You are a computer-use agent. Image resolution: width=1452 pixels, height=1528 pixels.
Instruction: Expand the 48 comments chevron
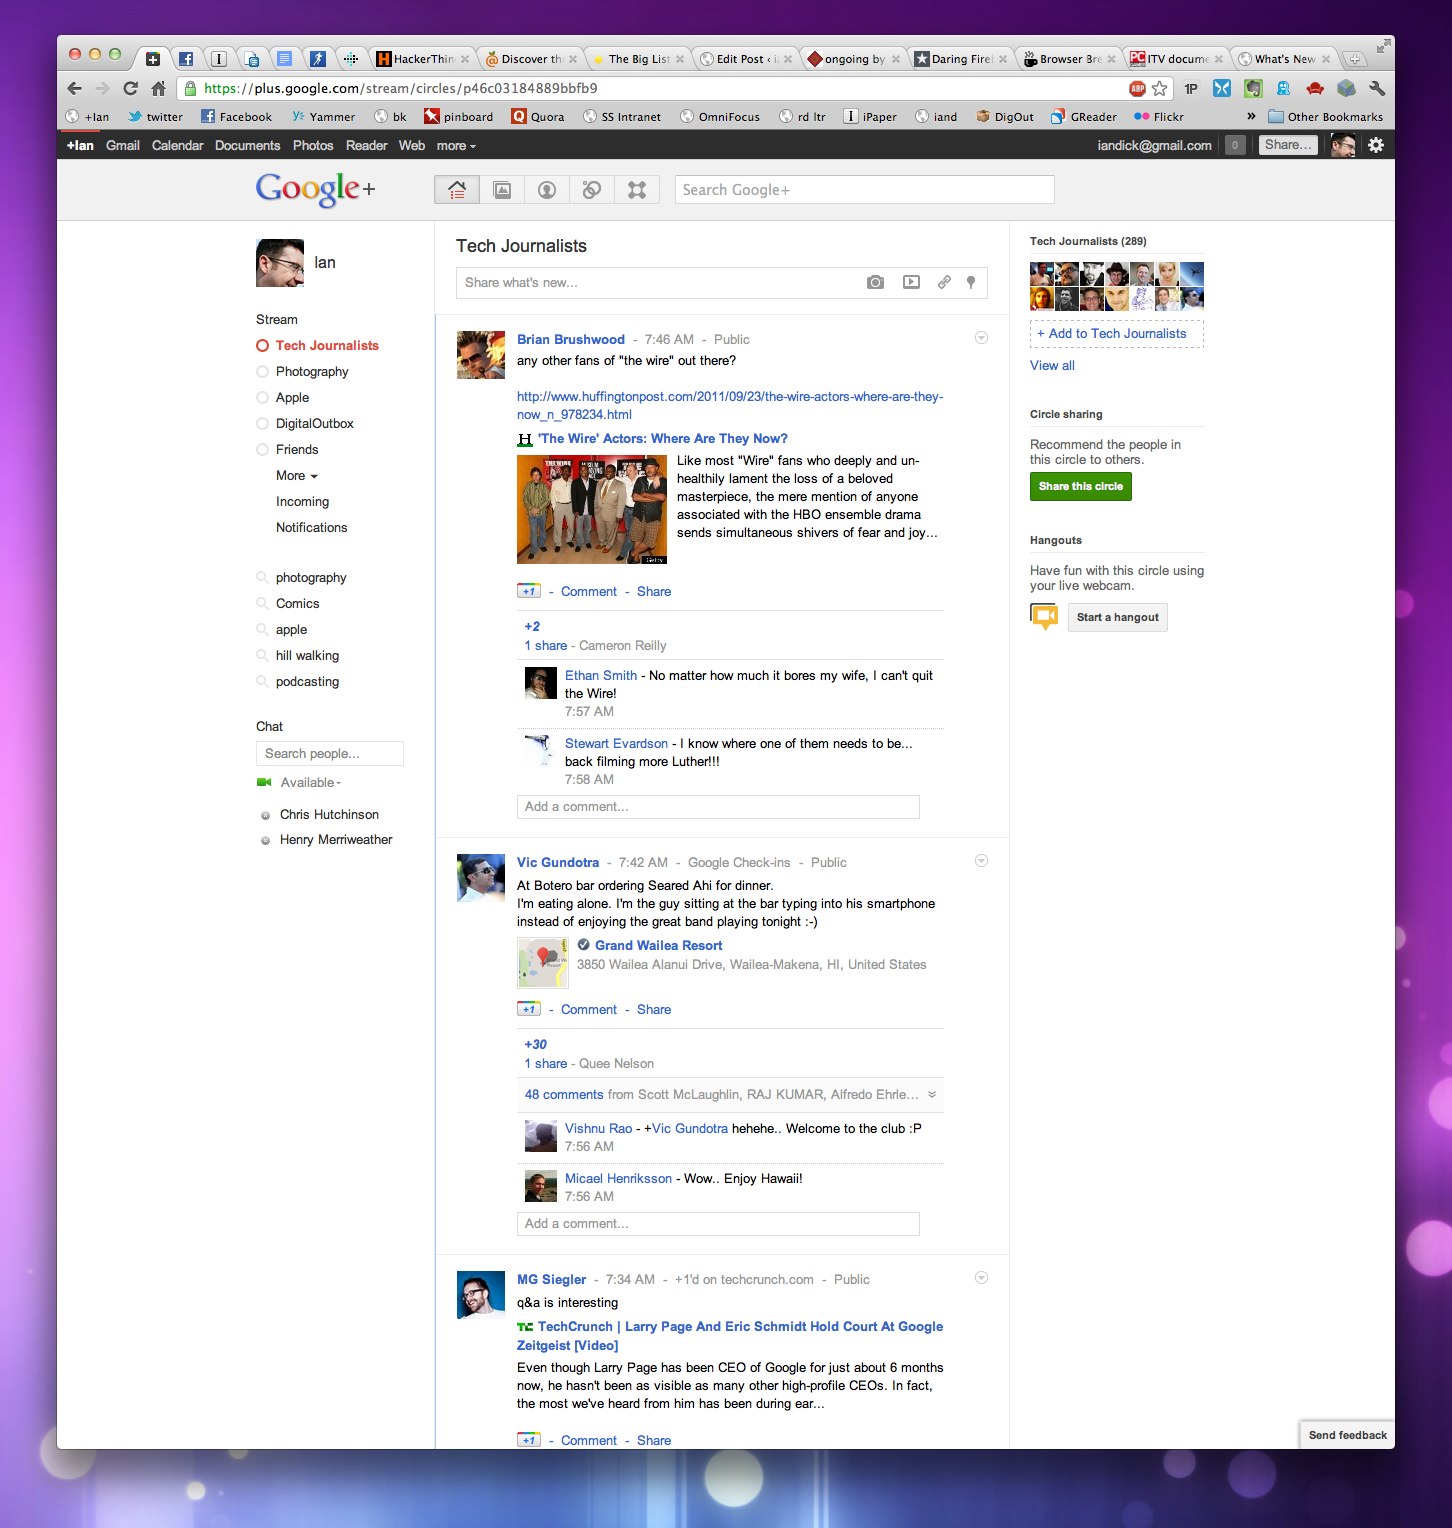tap(932, 1094)
